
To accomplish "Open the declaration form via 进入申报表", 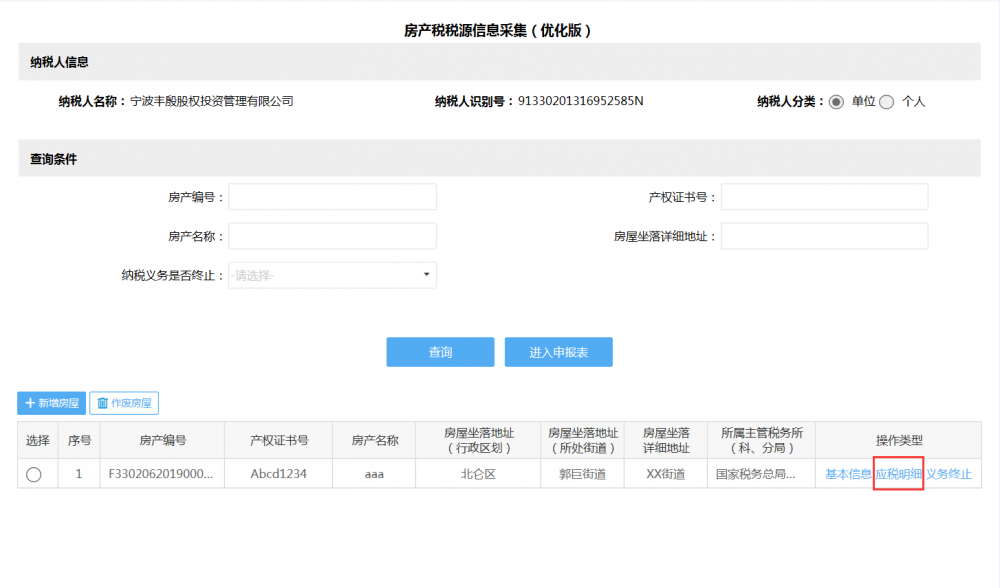I will pos(558,352).
